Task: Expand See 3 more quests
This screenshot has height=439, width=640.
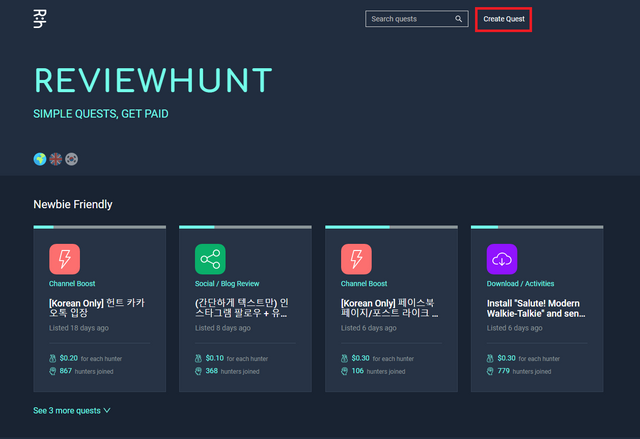Action: click(71, 410)
